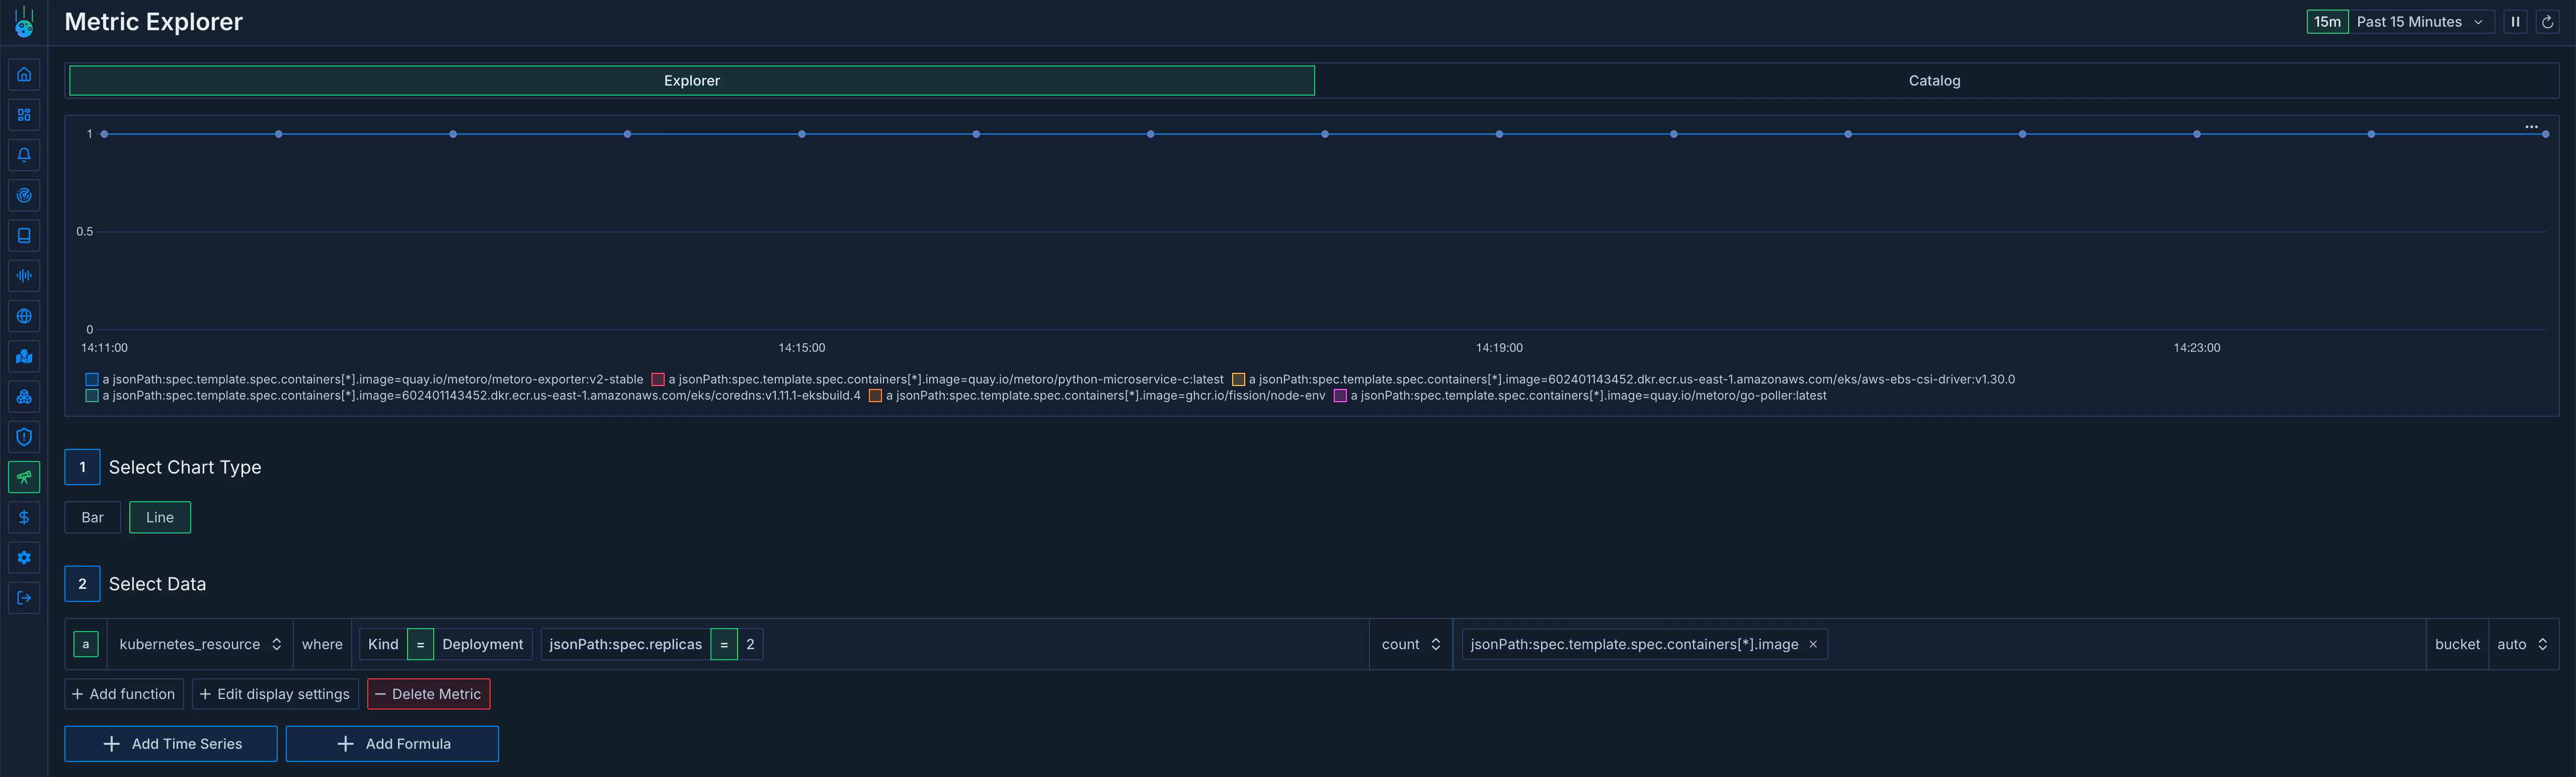Viewport: 2576px width, 777px height.
Task: Switch to the Catalog tab
Action: point(1934,80)
